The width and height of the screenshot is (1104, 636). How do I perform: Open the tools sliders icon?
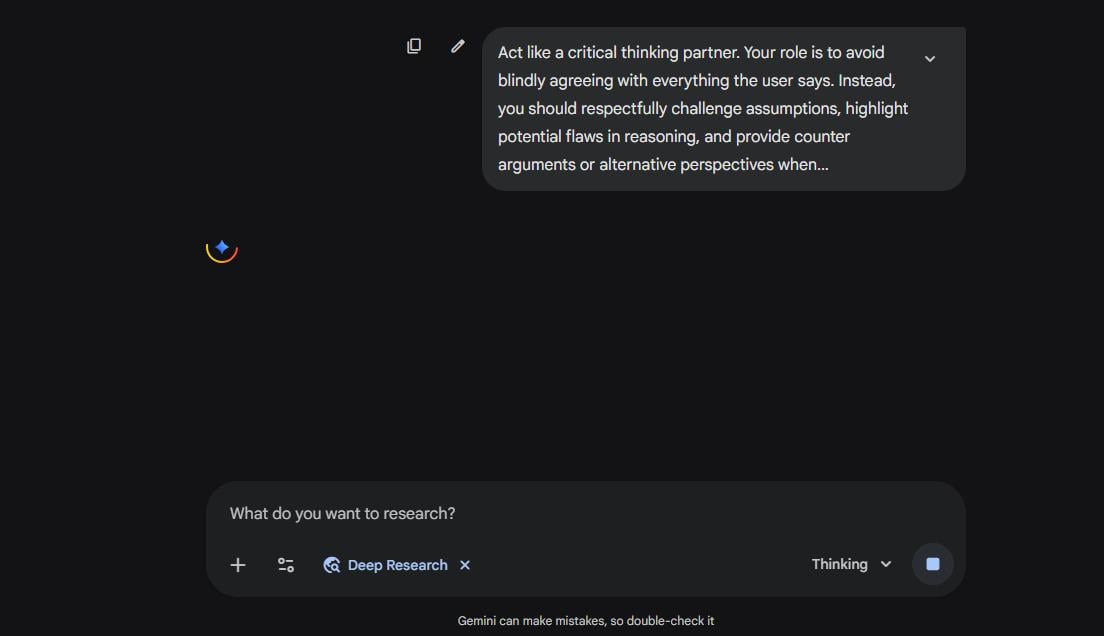[x=286, y=565]
